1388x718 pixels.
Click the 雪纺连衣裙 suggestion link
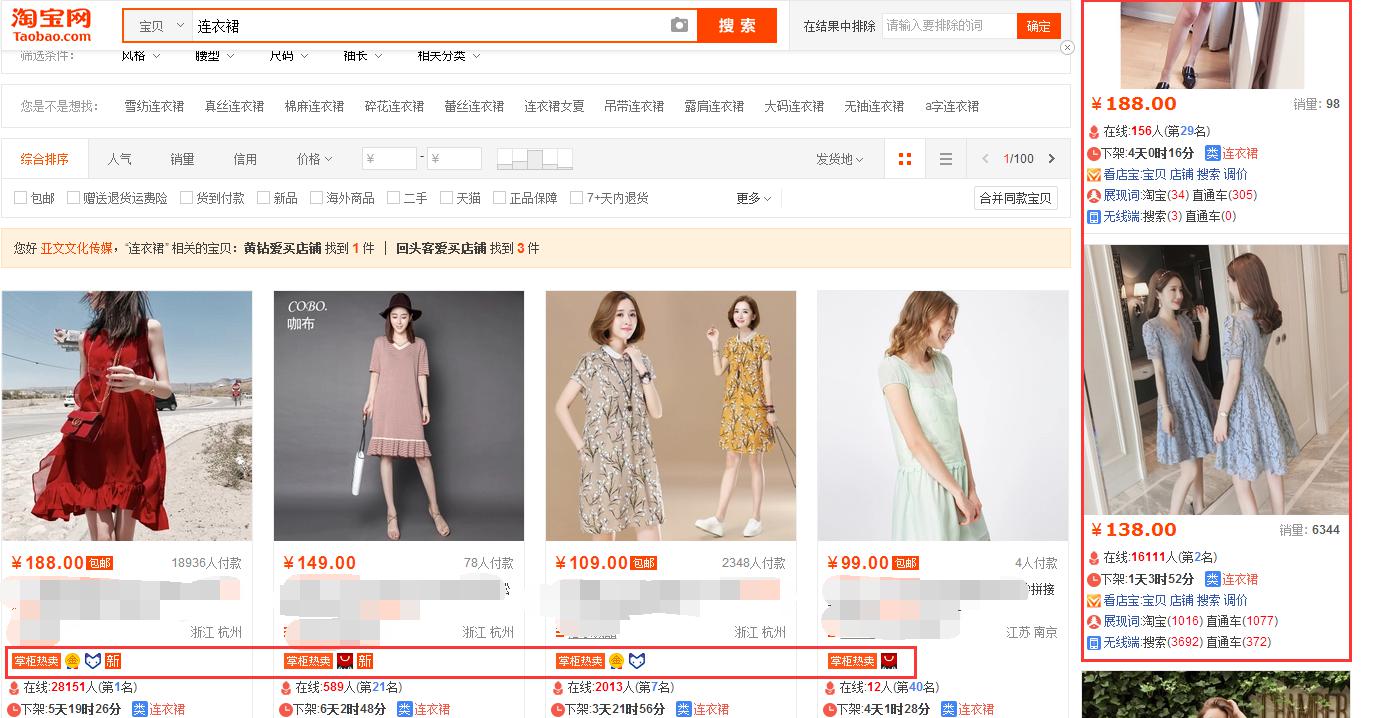pos(154,106)
